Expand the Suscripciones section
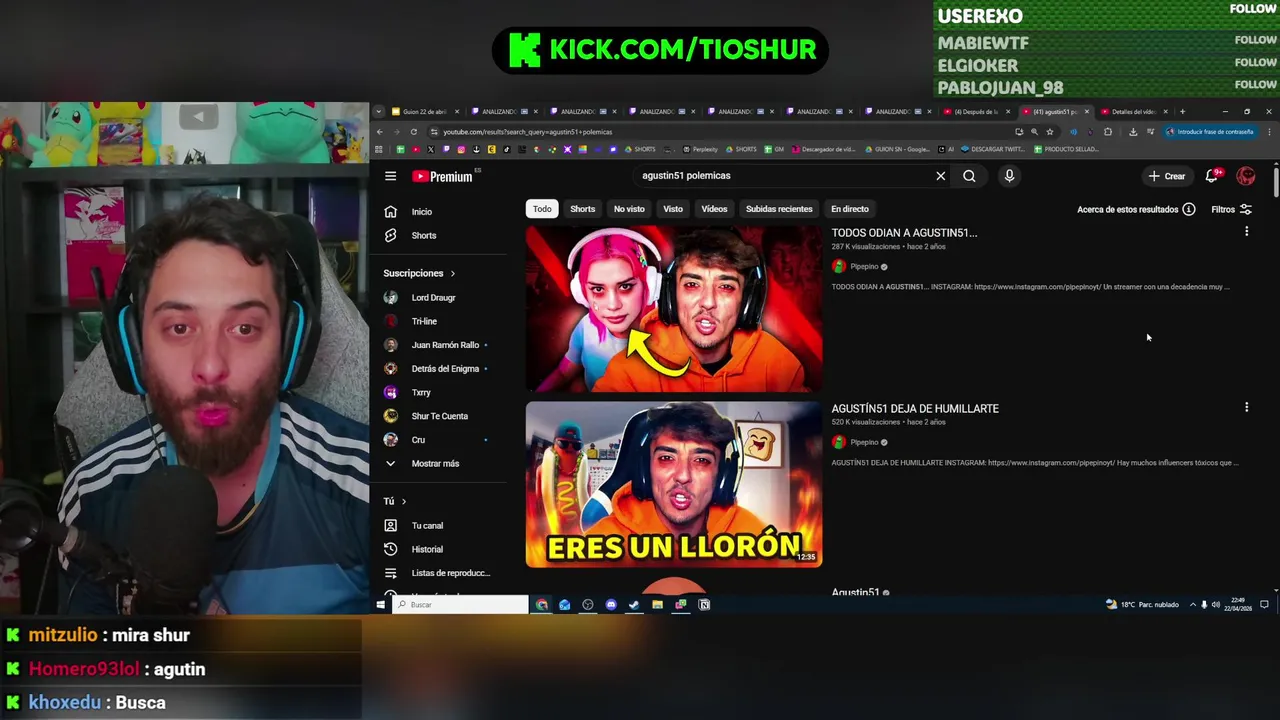 tap(419, 273)
